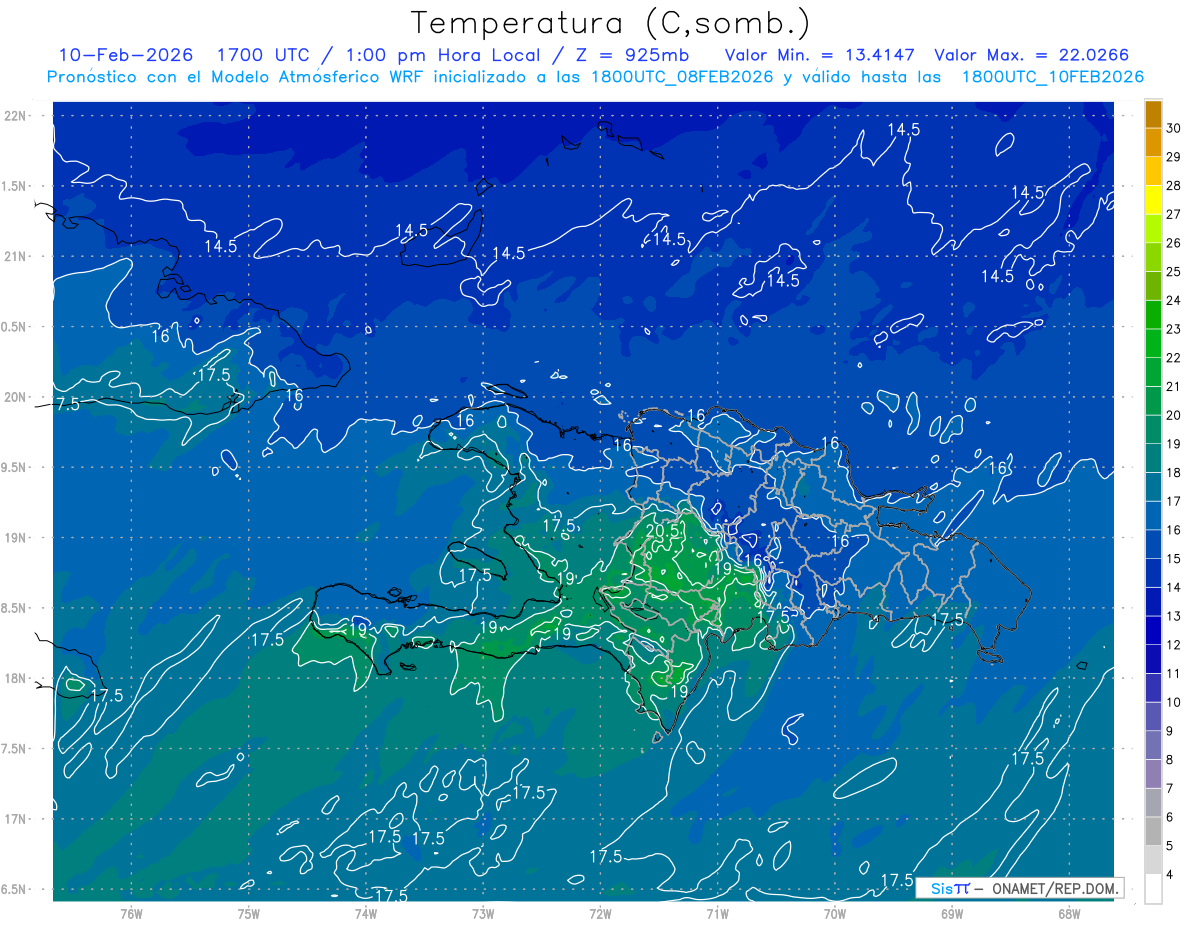Click the "19N" latitude axis label
Screen dimensions: 1200x927
pyautogui.click(x=14, y=538)
